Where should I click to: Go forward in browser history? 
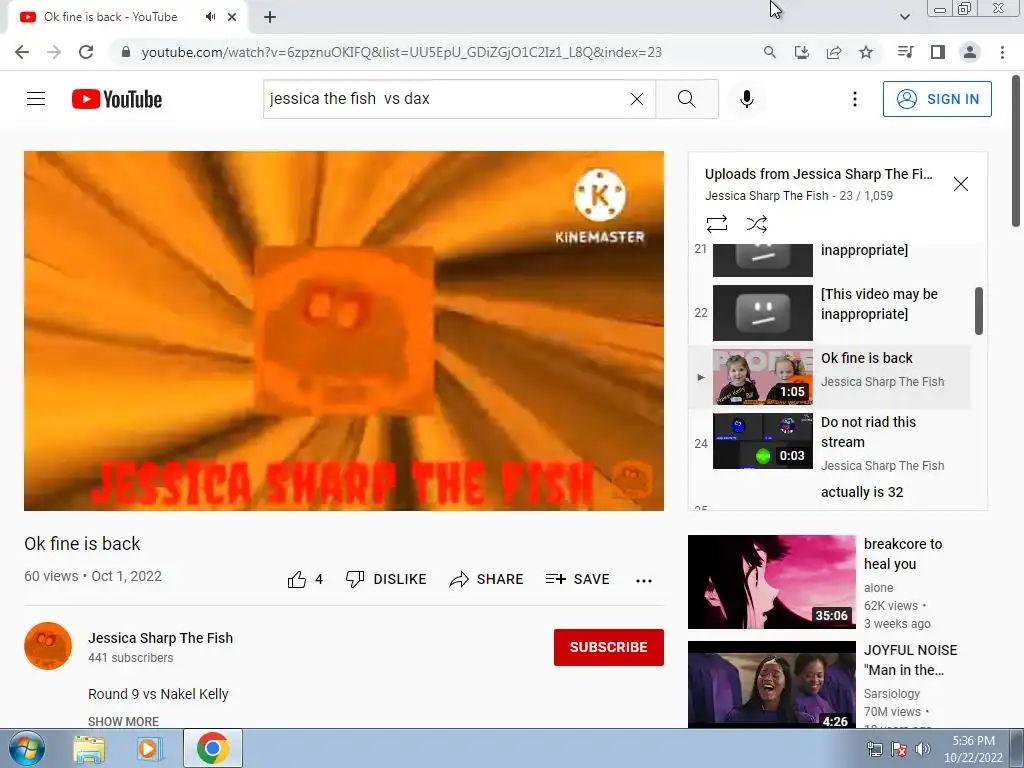(54, 52)
